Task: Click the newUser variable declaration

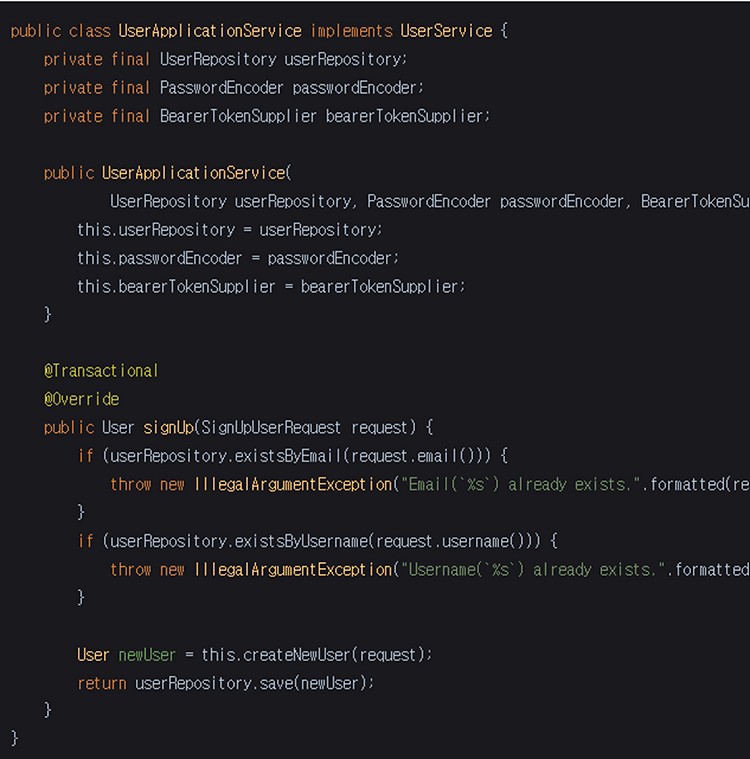Action: [147, 655]
